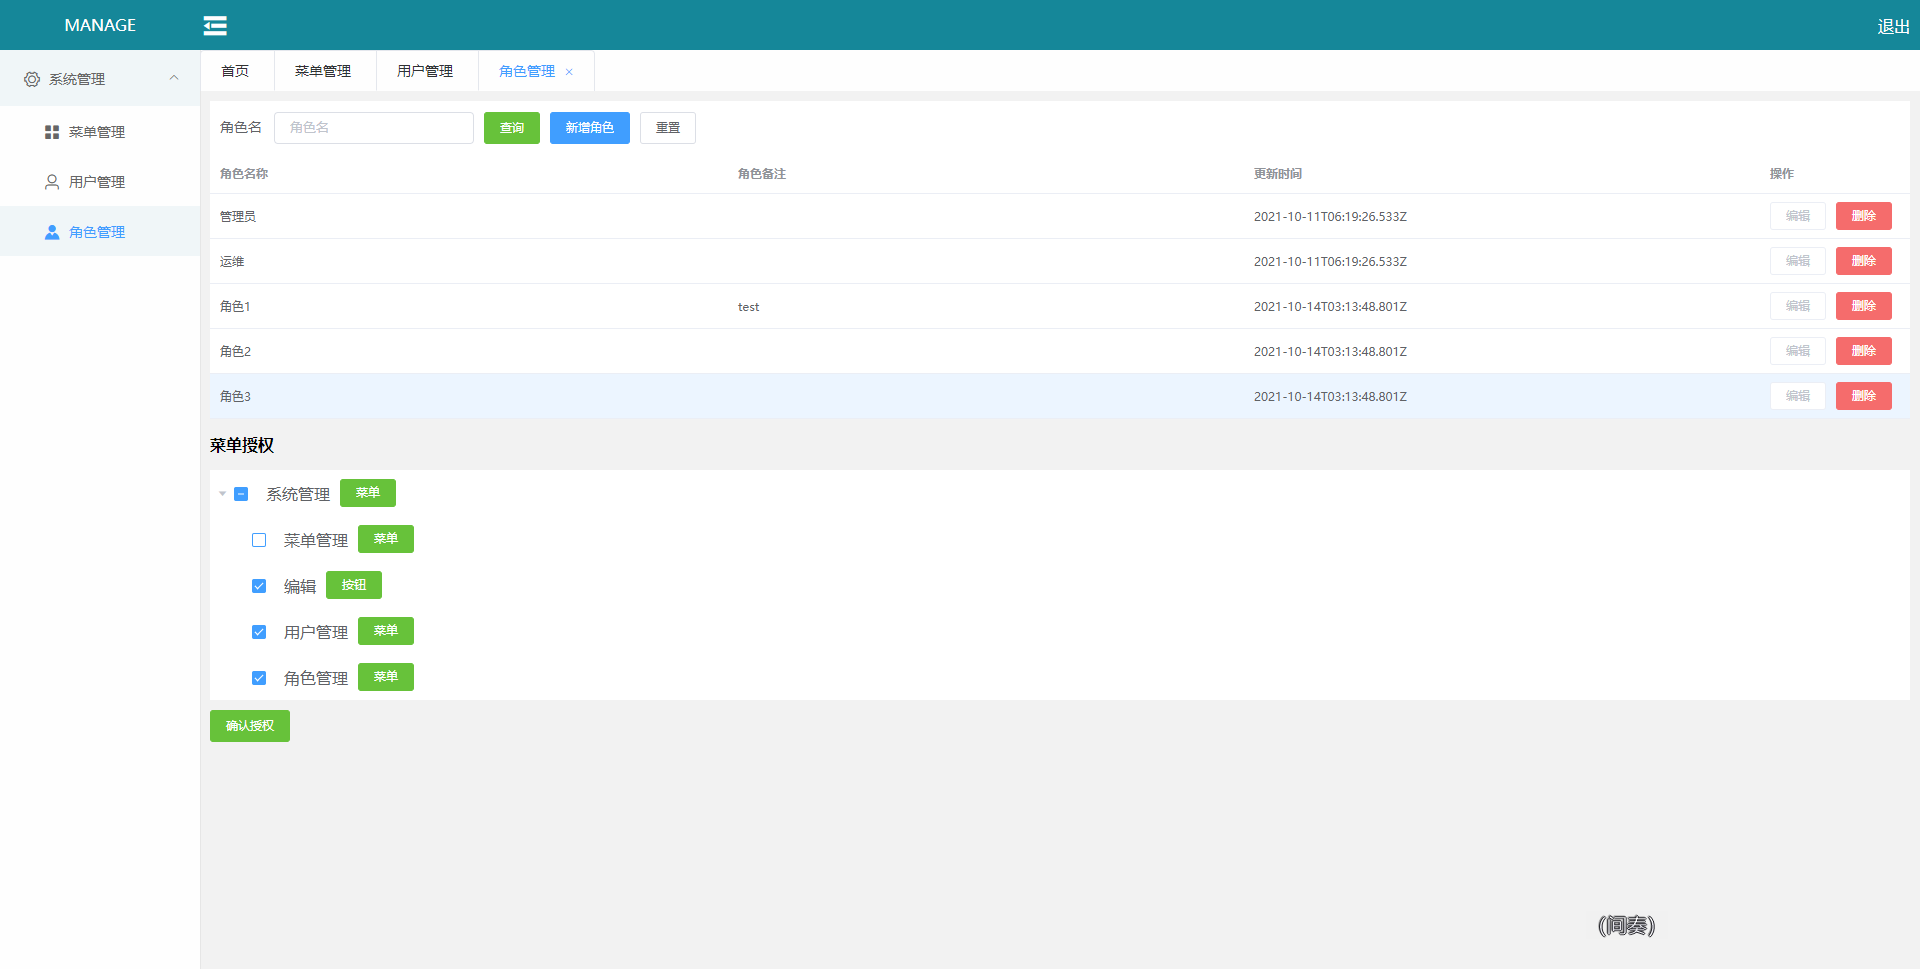This screenshot has width=1920, height=969.
Task: Open 用户管理 in the sidebar
Action: click(x=100, y=182)
